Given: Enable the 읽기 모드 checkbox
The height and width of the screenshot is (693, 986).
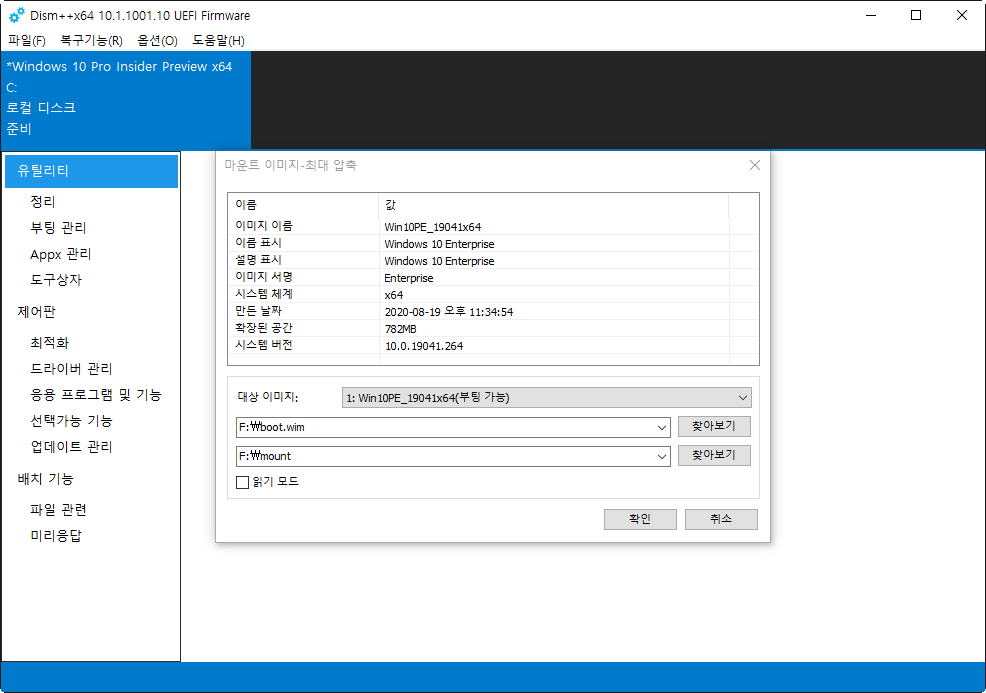Looking at the screenshot, I should pyautogui.click(x=242, y=482).
